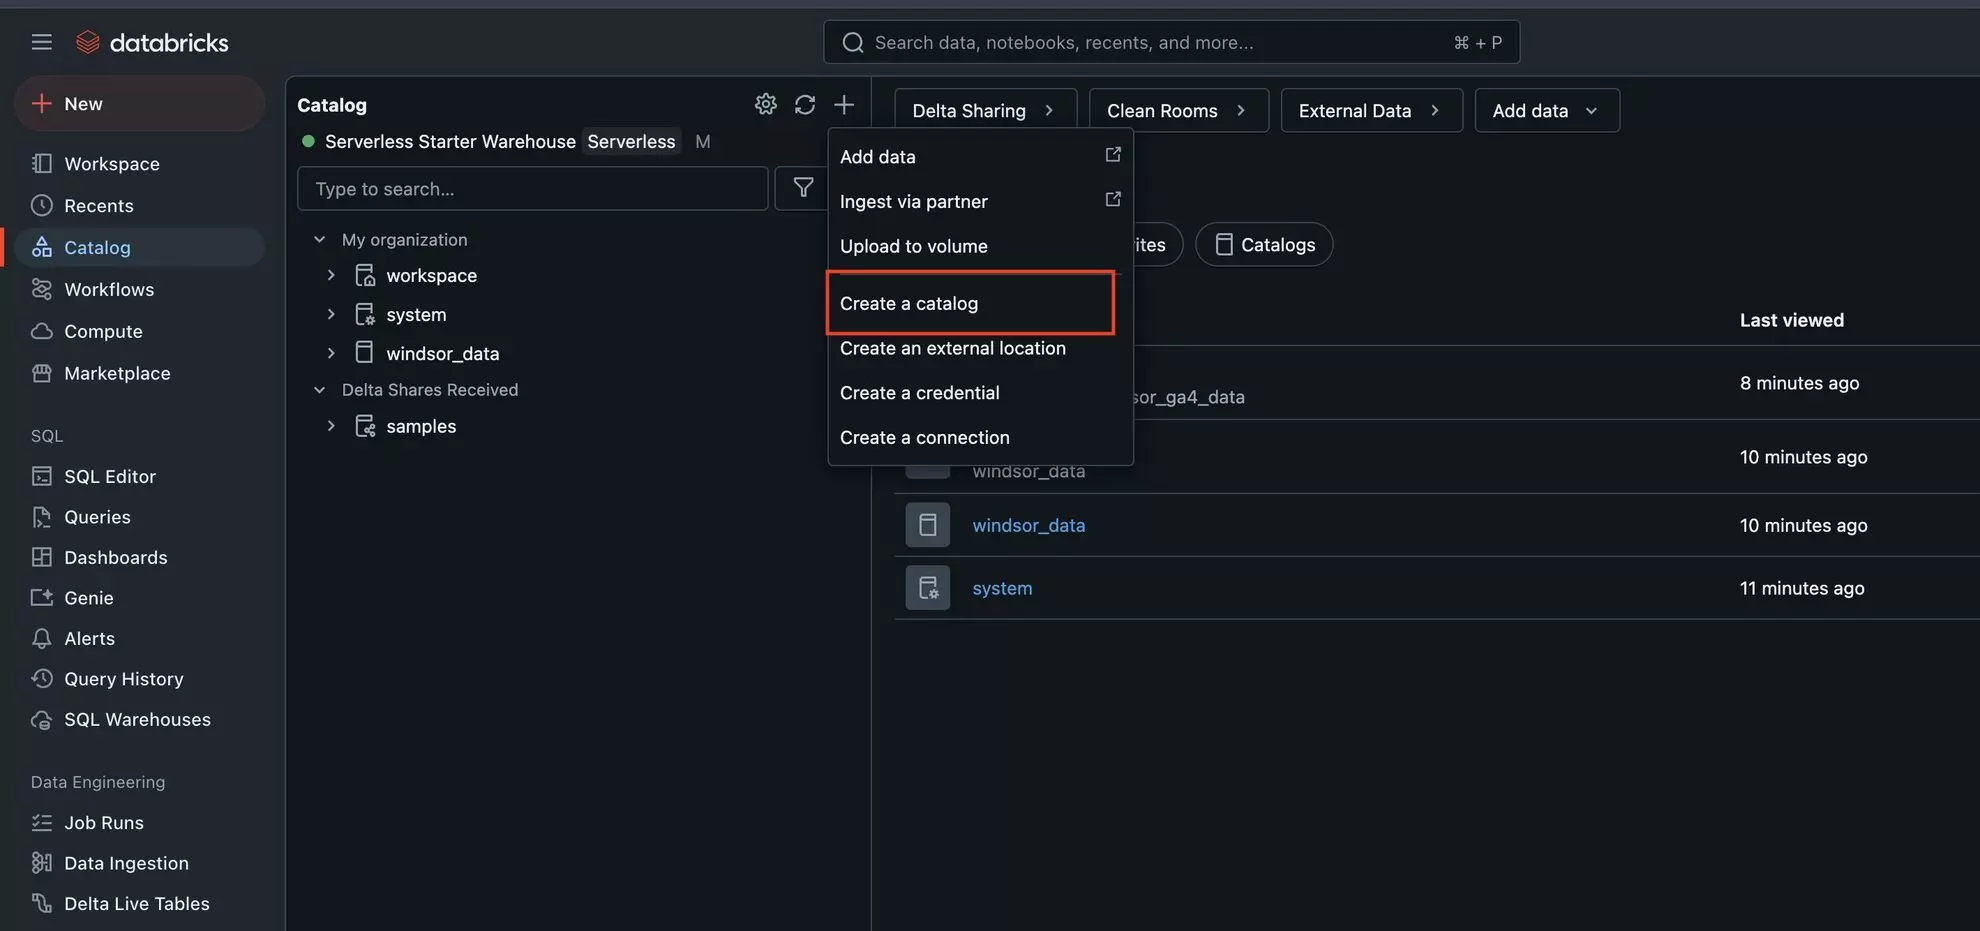Click system catalog icon in recents table
Screen dimensions: 1980x931
coord(928,588)
